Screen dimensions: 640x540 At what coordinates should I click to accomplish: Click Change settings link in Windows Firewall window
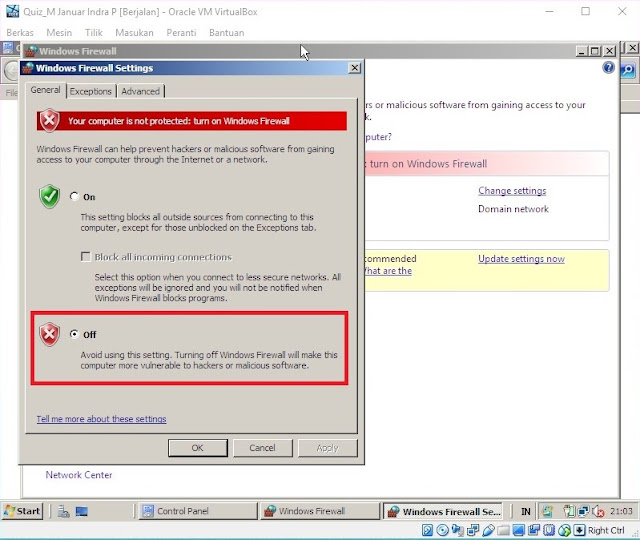(x=512, y=191)
